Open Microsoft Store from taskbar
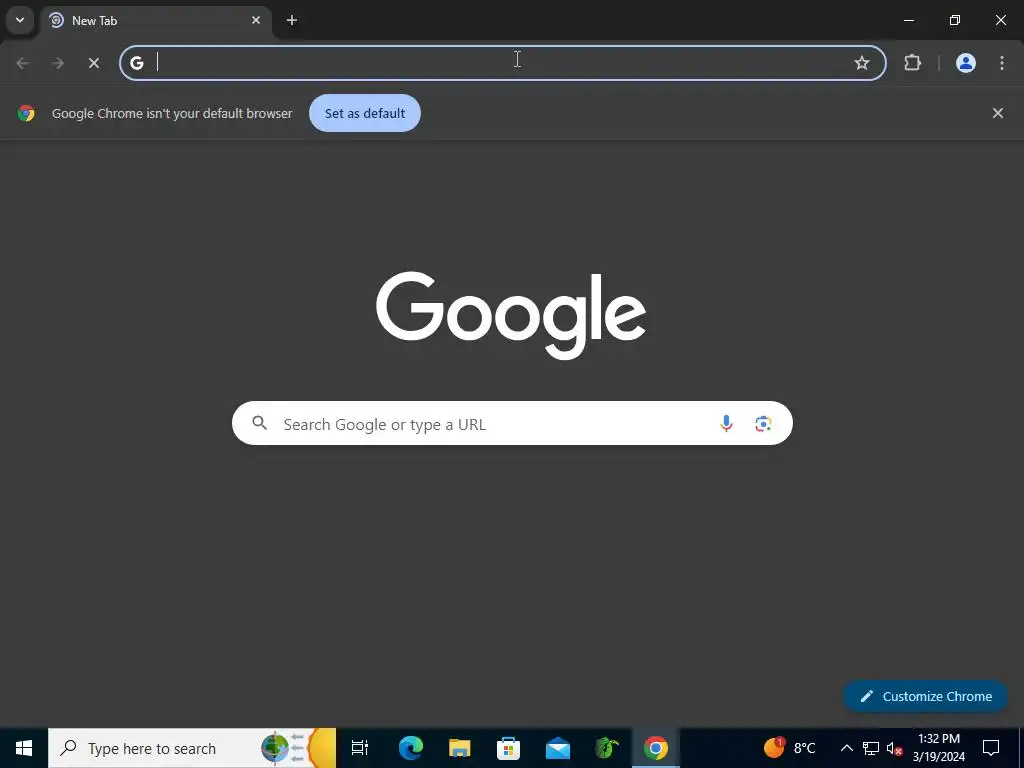The width and height of the screenshot is (1024, 768). pos(509,748)
